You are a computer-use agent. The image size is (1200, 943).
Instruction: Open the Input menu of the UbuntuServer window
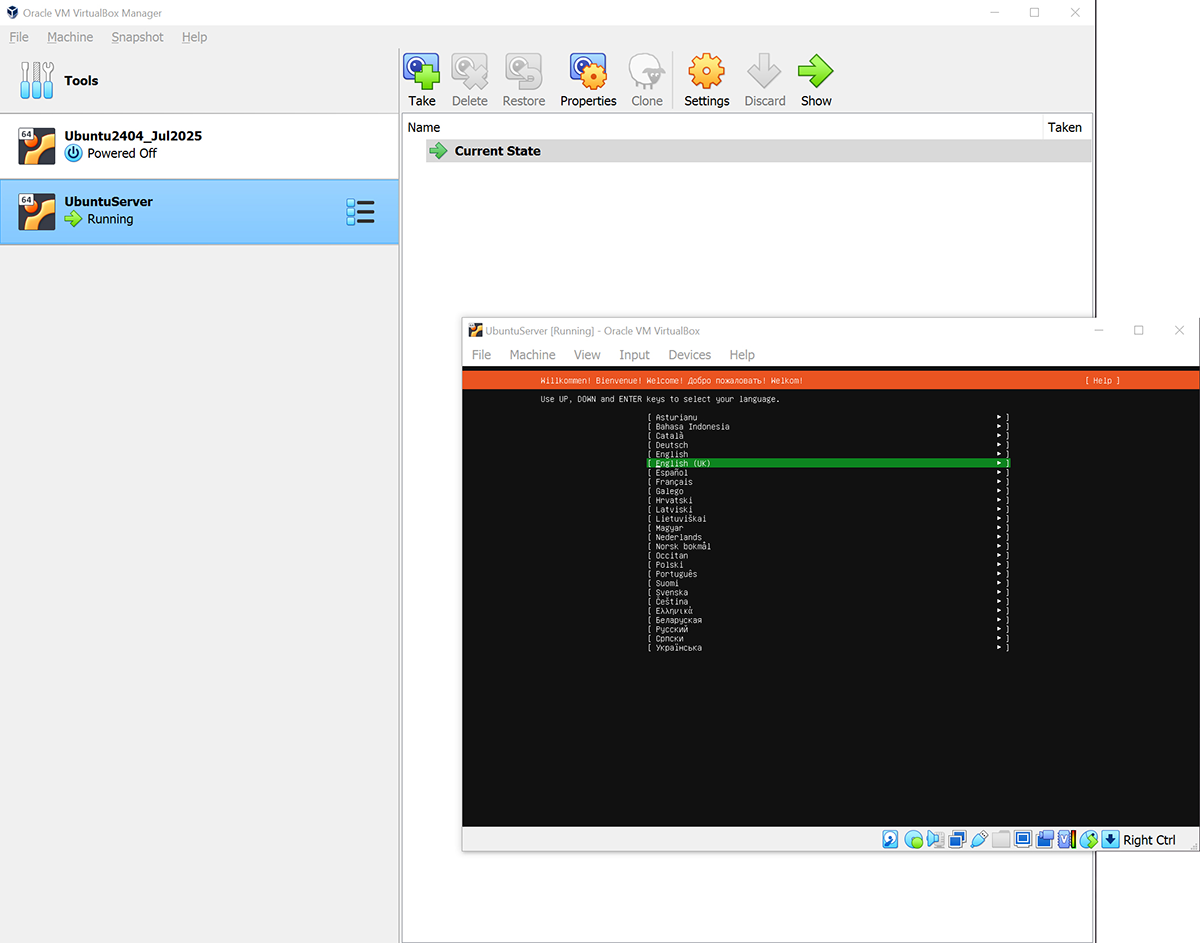(x=634, y=355)
